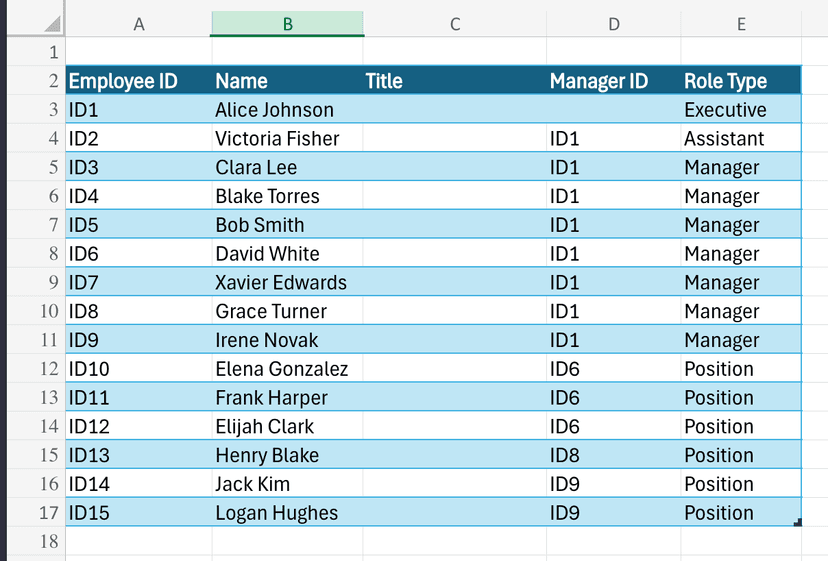828x561 pixels.
Task: Select the Title header cell
Action: coord(455,82)
